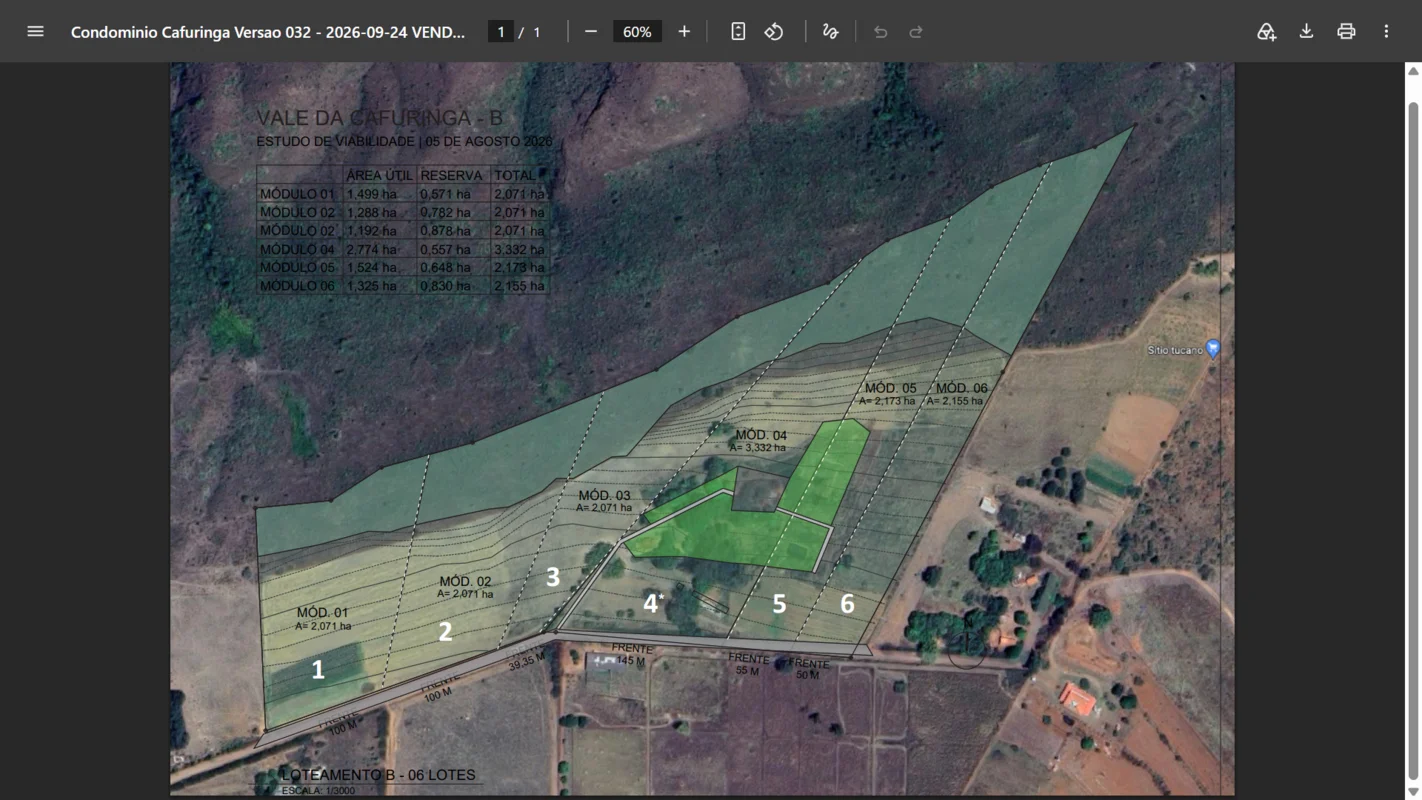Click the 'TOTAL' table header
This screenshot has width=1422, height=800.
tap(515, 176)
